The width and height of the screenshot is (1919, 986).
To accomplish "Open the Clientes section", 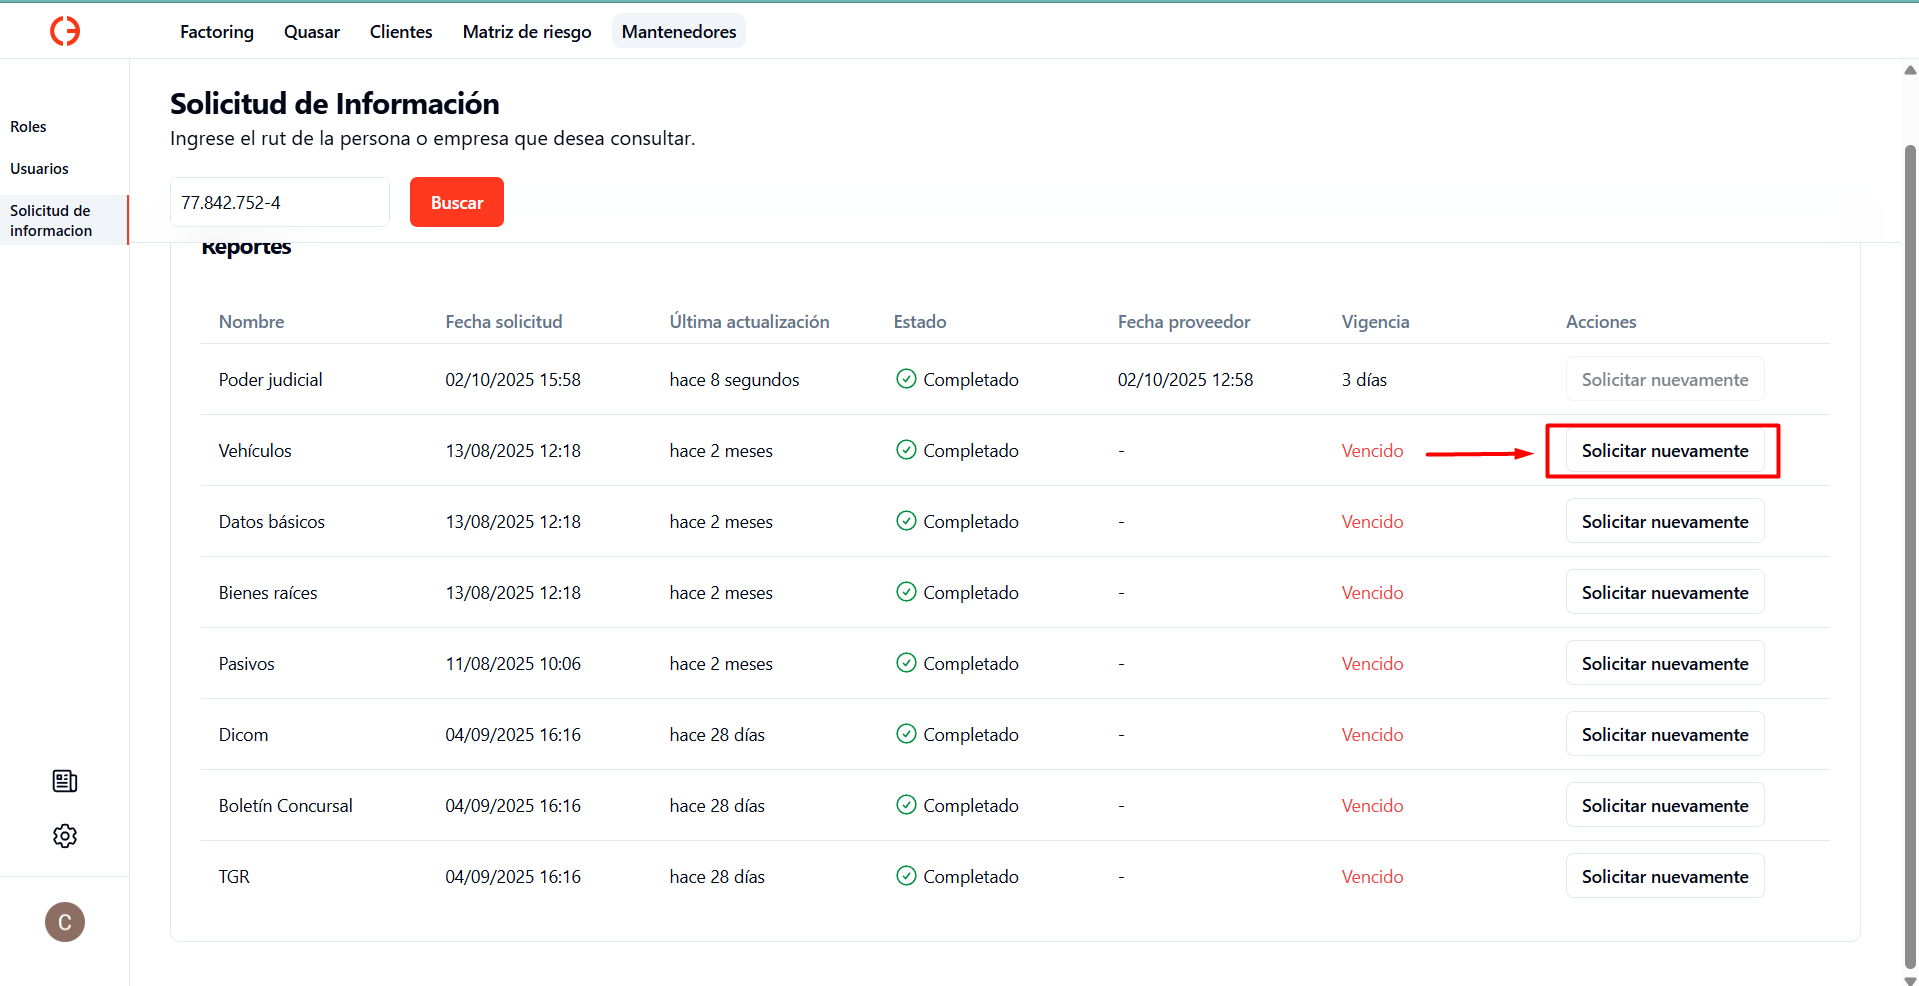I will [x=401, y=32].
